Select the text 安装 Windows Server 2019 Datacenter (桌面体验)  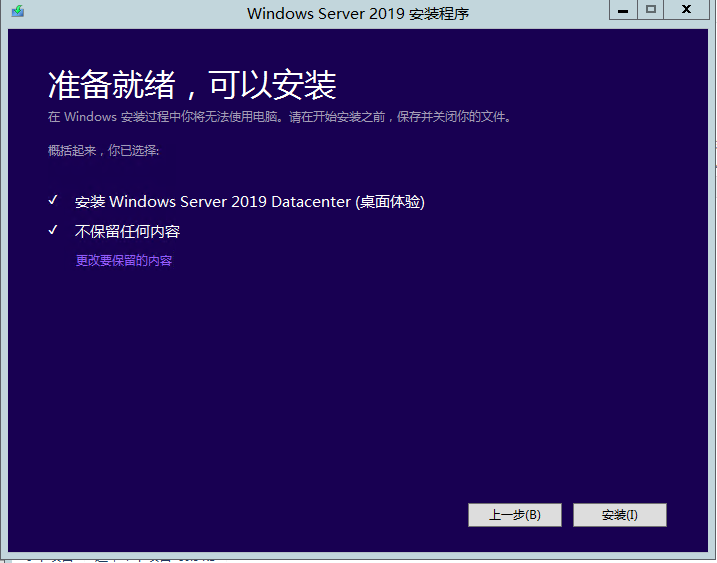click(250, 202)
